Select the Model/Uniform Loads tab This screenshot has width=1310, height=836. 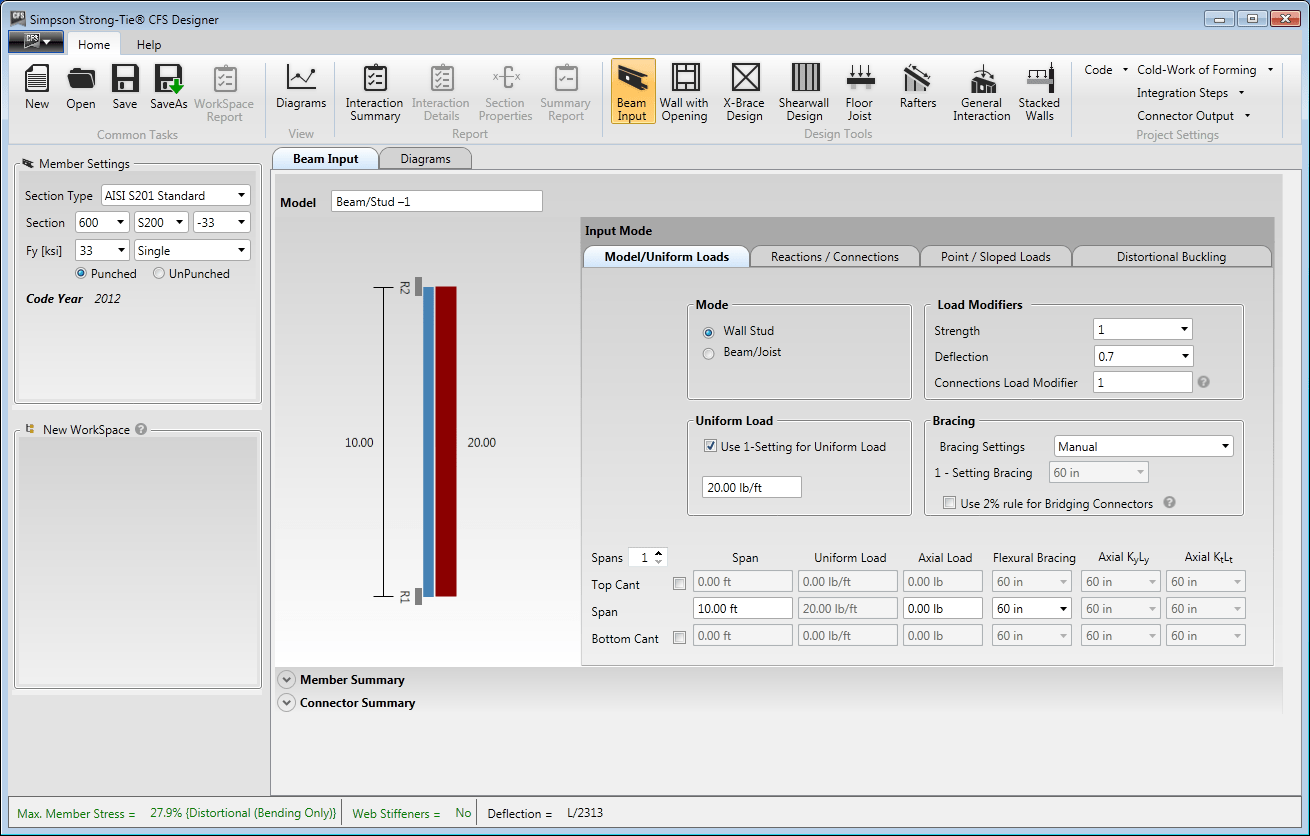click(666, 257)
